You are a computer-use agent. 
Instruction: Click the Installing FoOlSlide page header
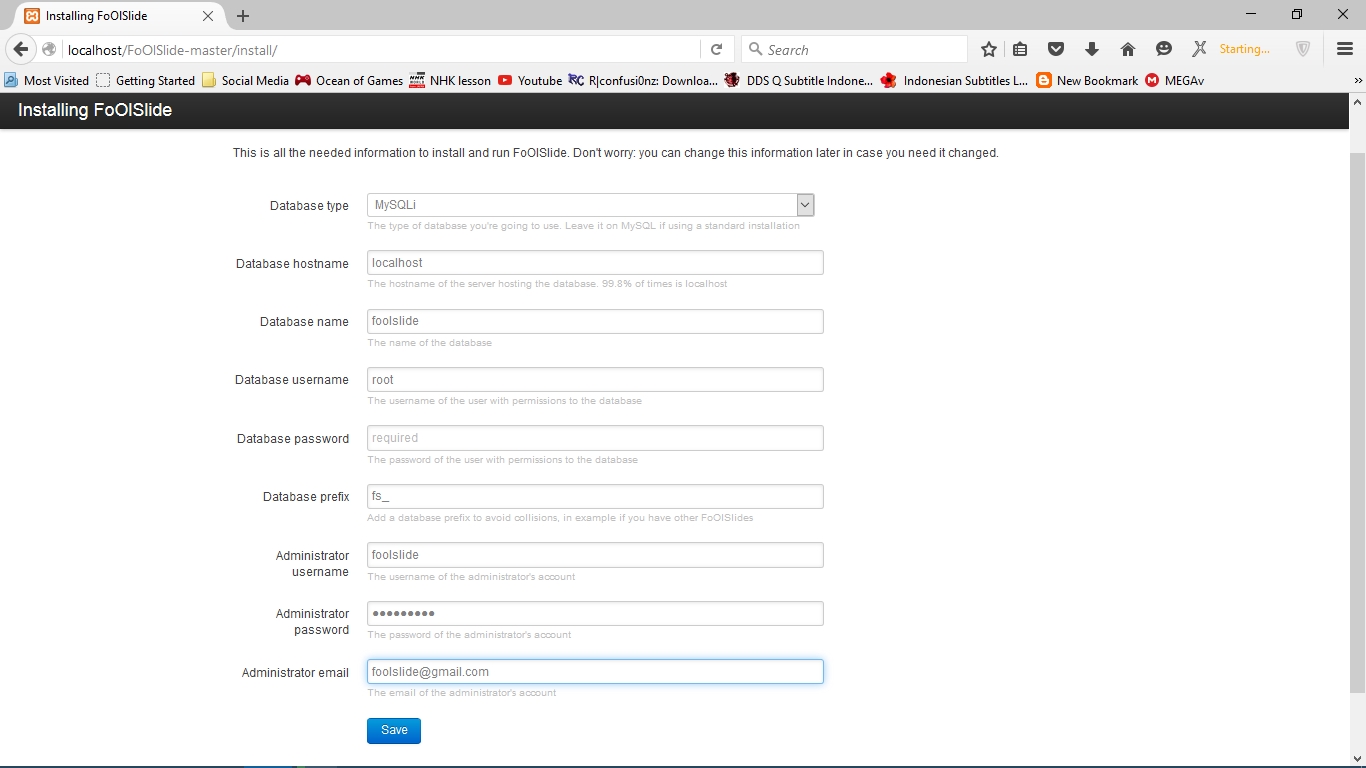(x=95, y=110)
